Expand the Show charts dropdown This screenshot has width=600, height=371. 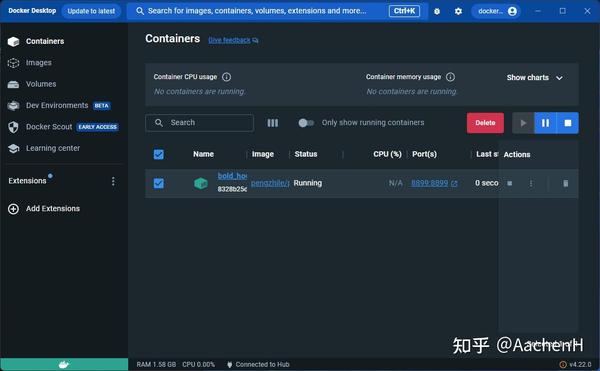coord(534,78)
